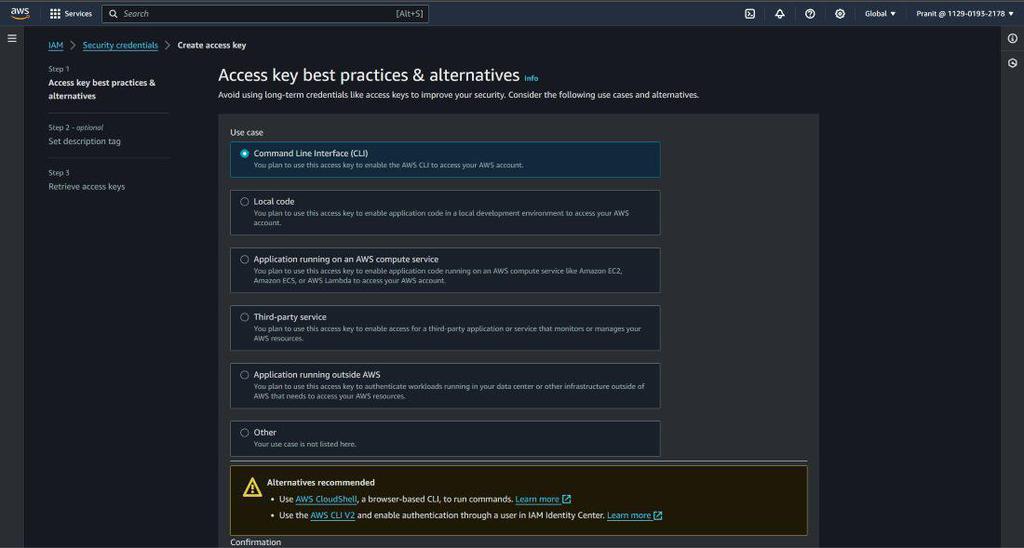Image resolution: width=1024 pixels, height=548 pixels.
Task: Go to Security credentials breadcrumb
Action: 120,46
